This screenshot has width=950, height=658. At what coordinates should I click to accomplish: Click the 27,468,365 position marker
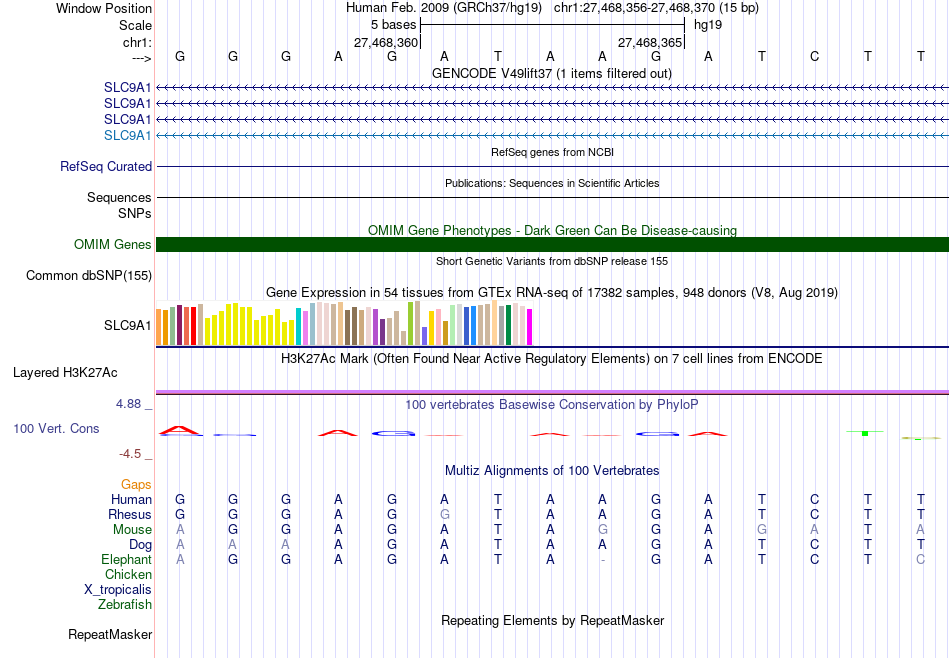[650, 42]
